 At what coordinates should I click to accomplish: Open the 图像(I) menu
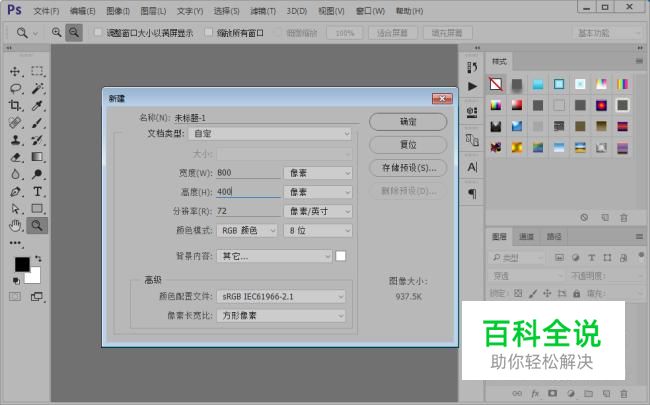[118, 11]
